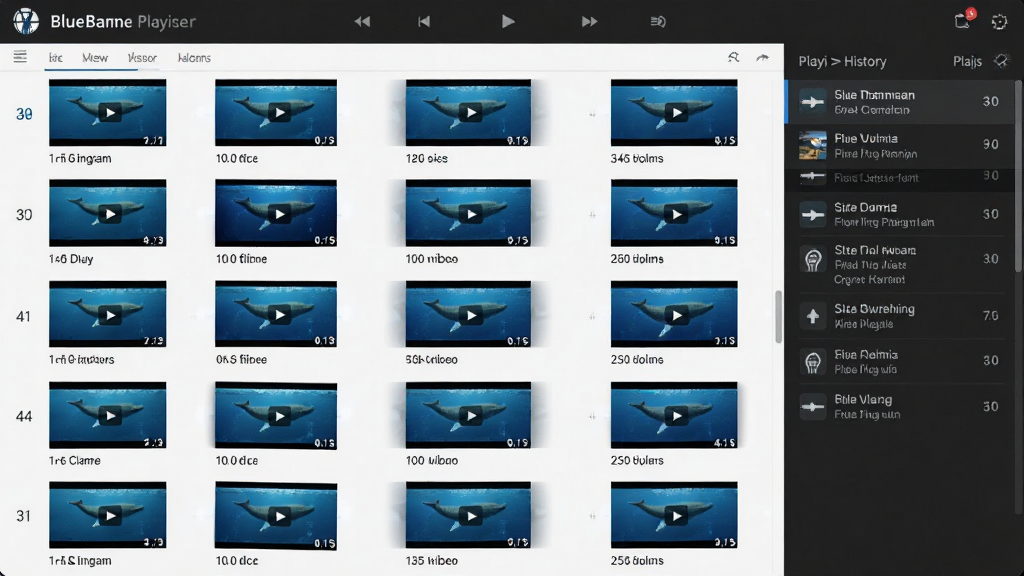The image size is (1024, 576).
Task: Switch to the Vissor tab
Action: coord(142,57)
